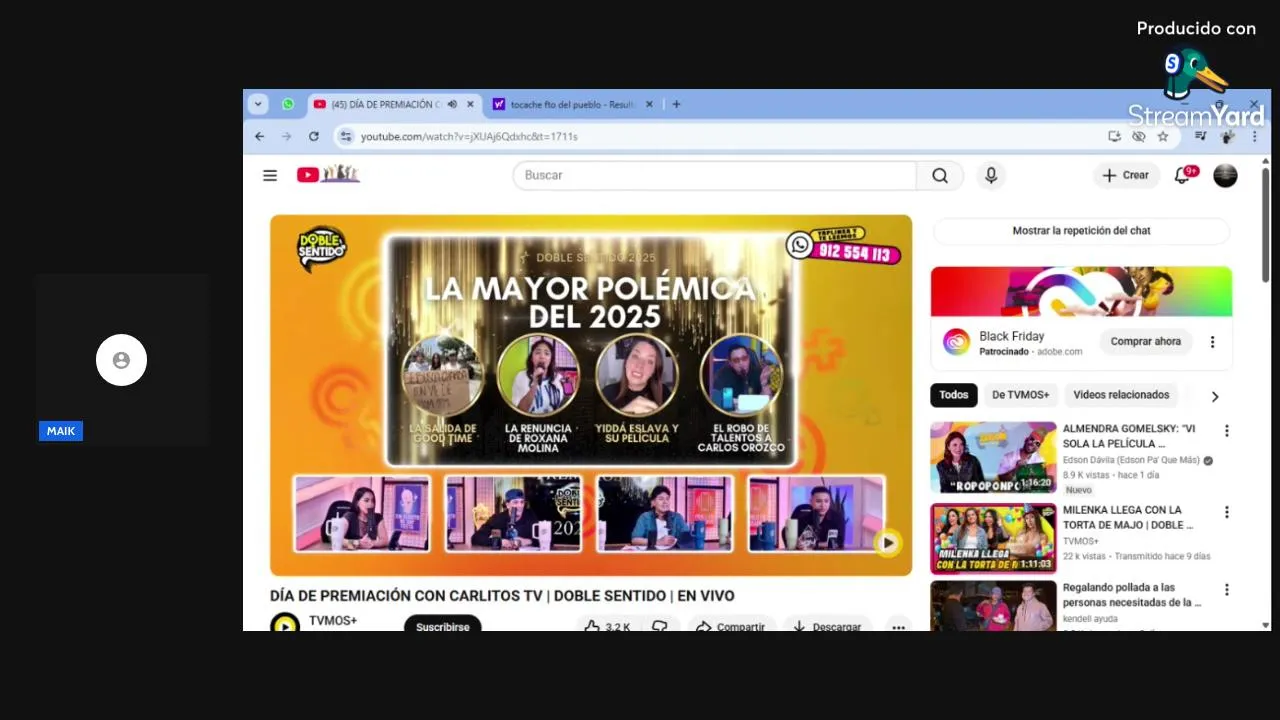This screenshot has height=720, width=1280.
Task: Open options for MILENKA LLEGA video
Action: [x=1227, y=512]
